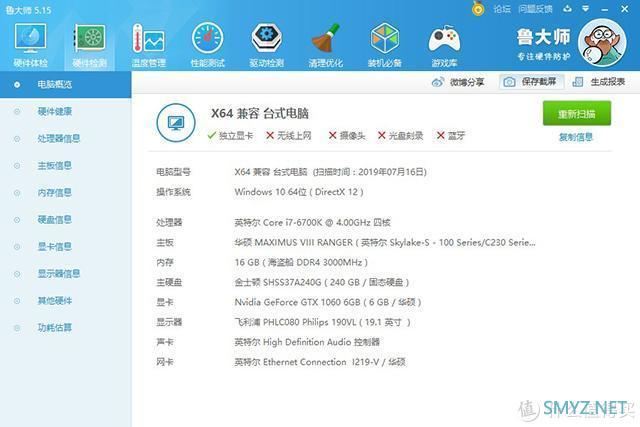Screen dimensions: 640x427
Task: Select 显卡信息 sidebar item
Action: click(x=65, y=247)
